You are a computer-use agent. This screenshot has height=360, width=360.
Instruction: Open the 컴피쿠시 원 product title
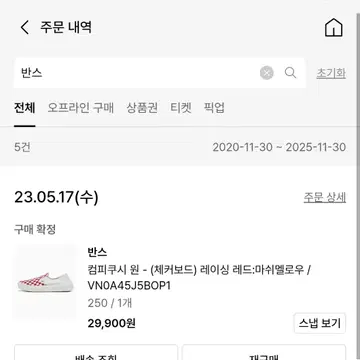(x=199, y=277)
